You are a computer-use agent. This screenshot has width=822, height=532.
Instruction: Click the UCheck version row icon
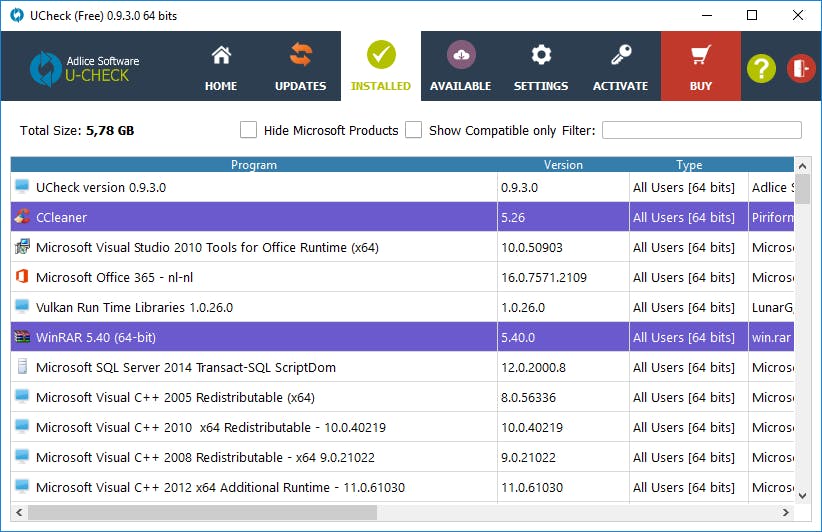tap(22, 186)
